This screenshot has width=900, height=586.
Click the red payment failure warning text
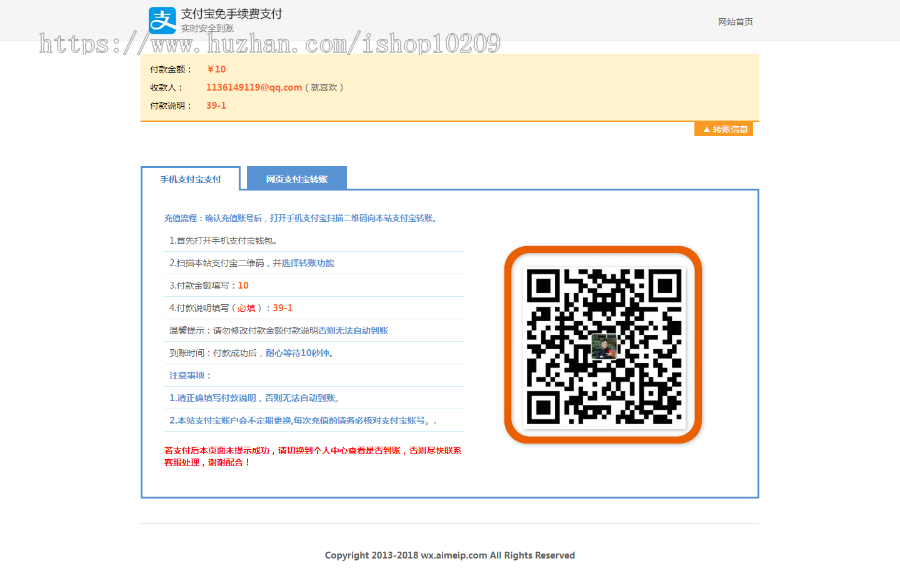tap(313, 456)
